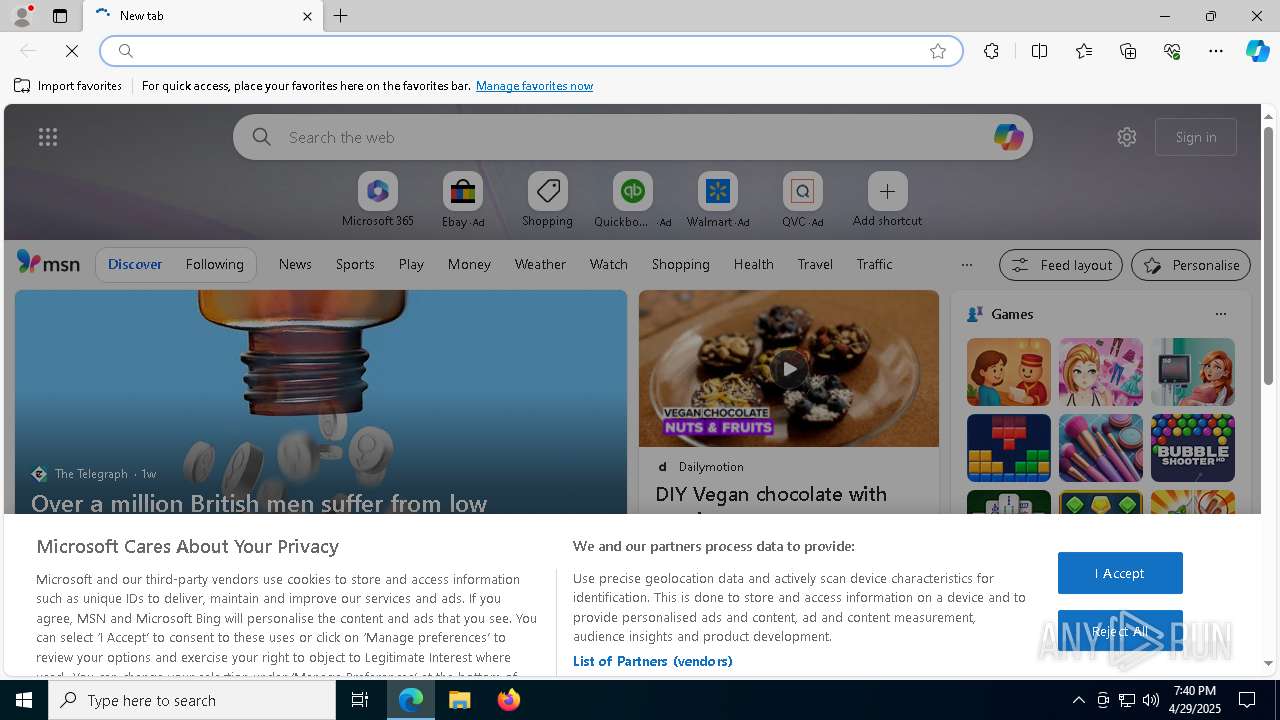Open Copilot icon in search box

point(1008,137)
